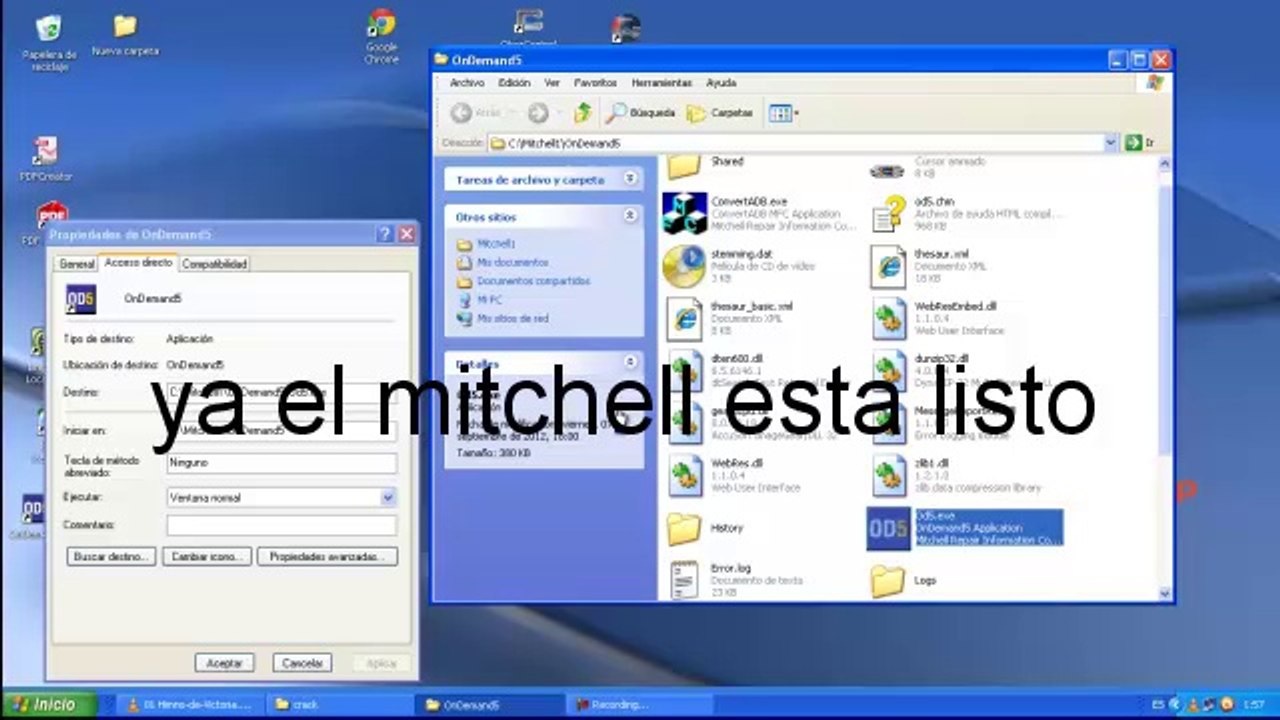Toggle Carpetas folder pane button
Image resolution: width=1280 pixels, height=720 pixels.
click(720, 113)
